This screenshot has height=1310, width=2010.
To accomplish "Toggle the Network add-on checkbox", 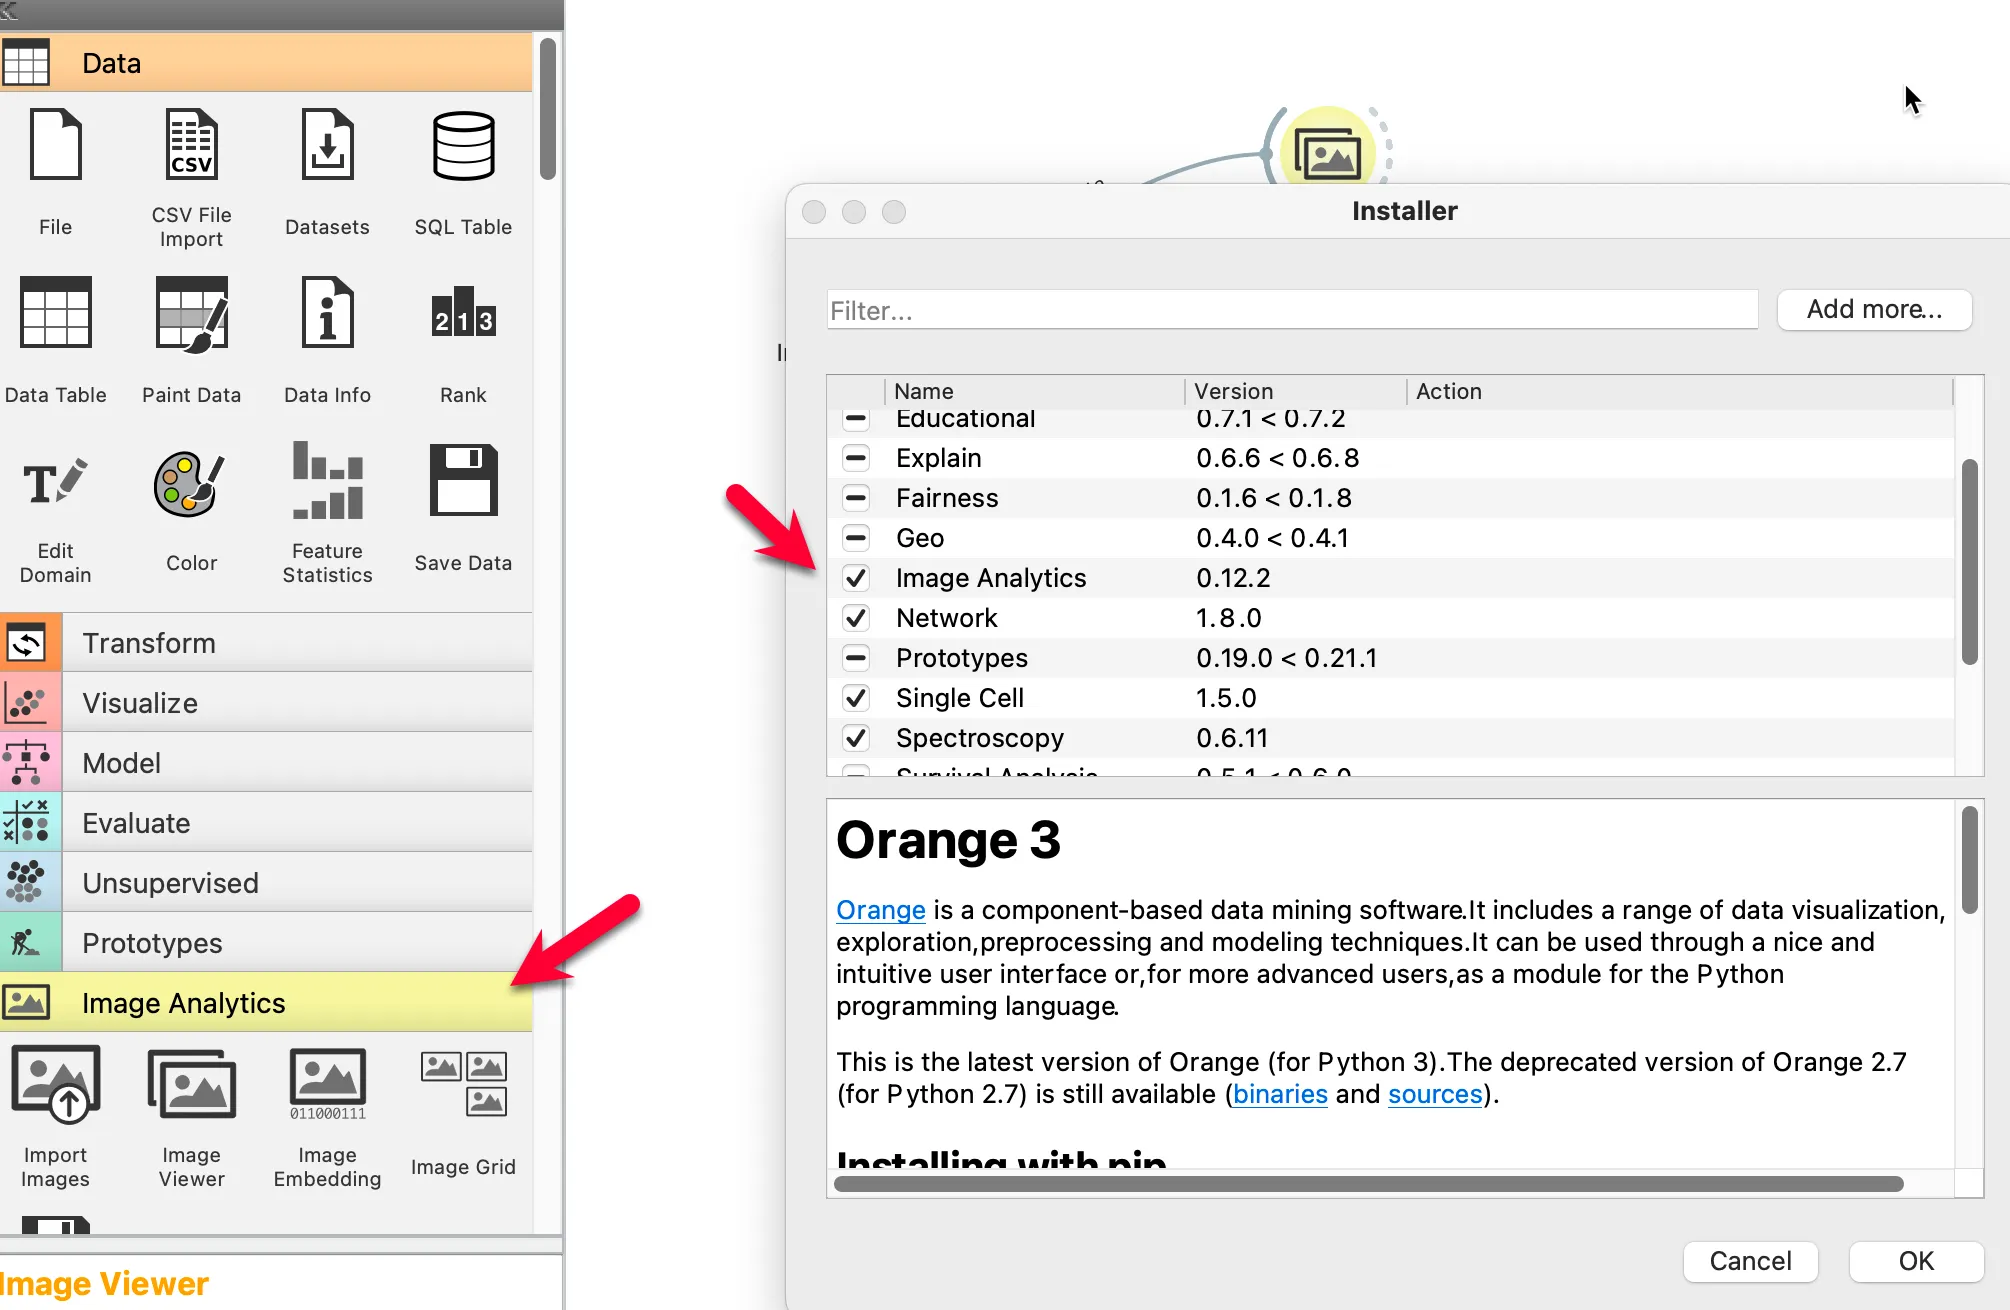I will click(856, 618).
